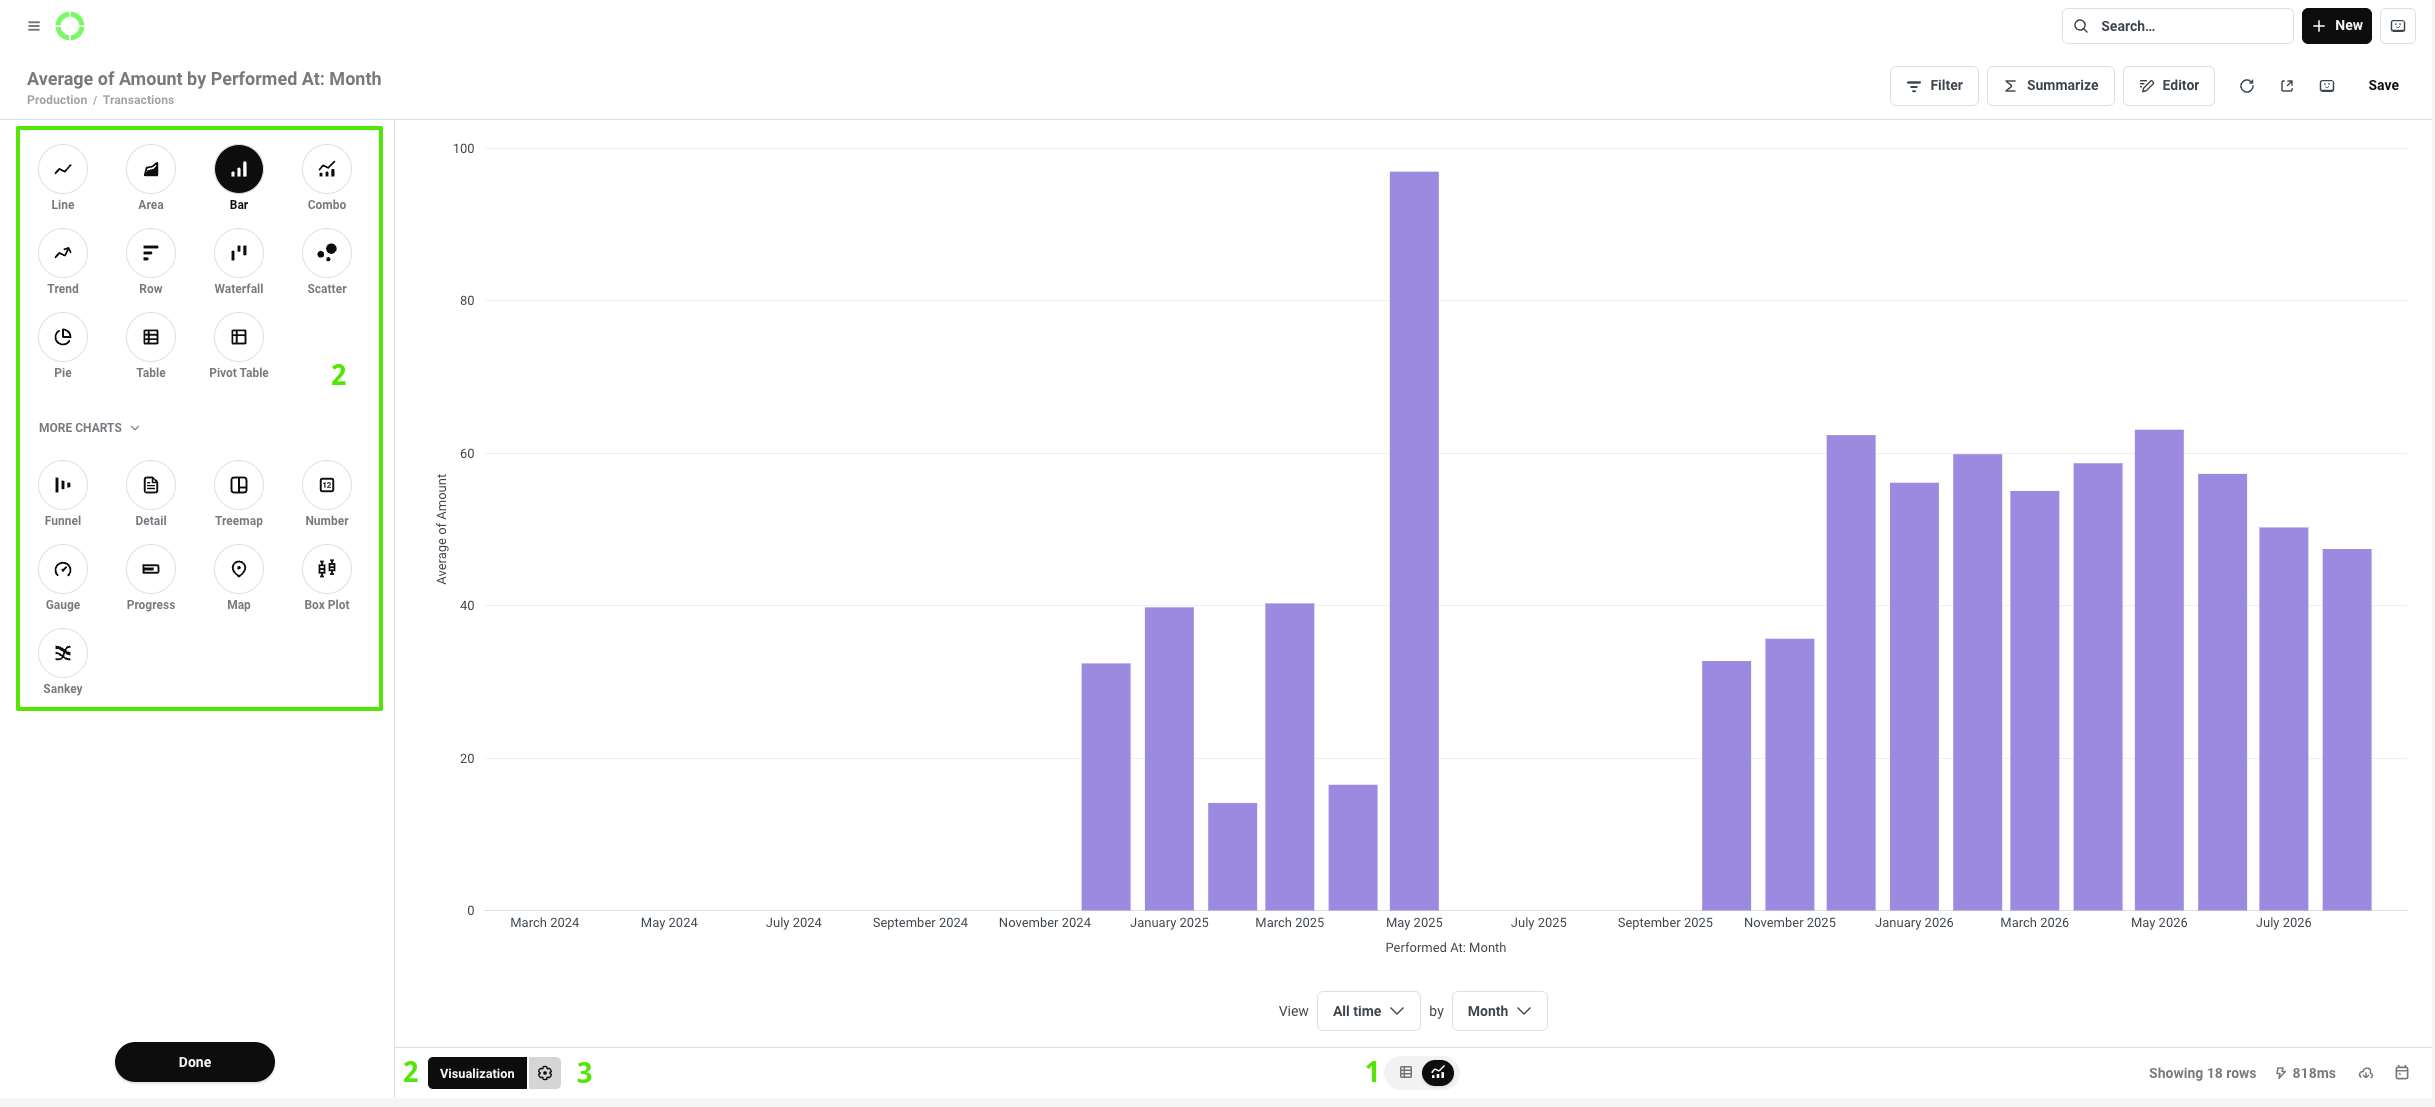Switch to chart view toggle
The width and height of the screenshot is (2435, 1107).
click(x=1438, y=1073)
